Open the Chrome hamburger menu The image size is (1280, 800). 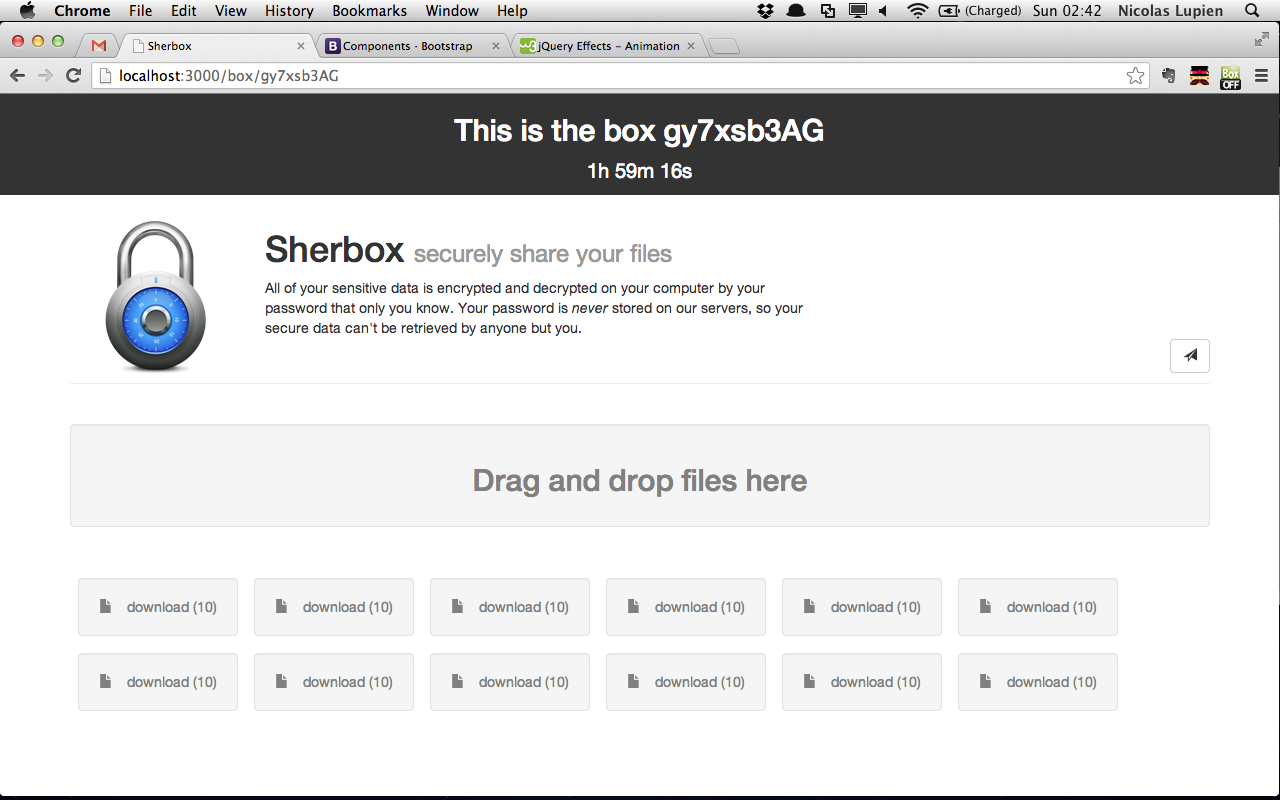[1261, 75]
